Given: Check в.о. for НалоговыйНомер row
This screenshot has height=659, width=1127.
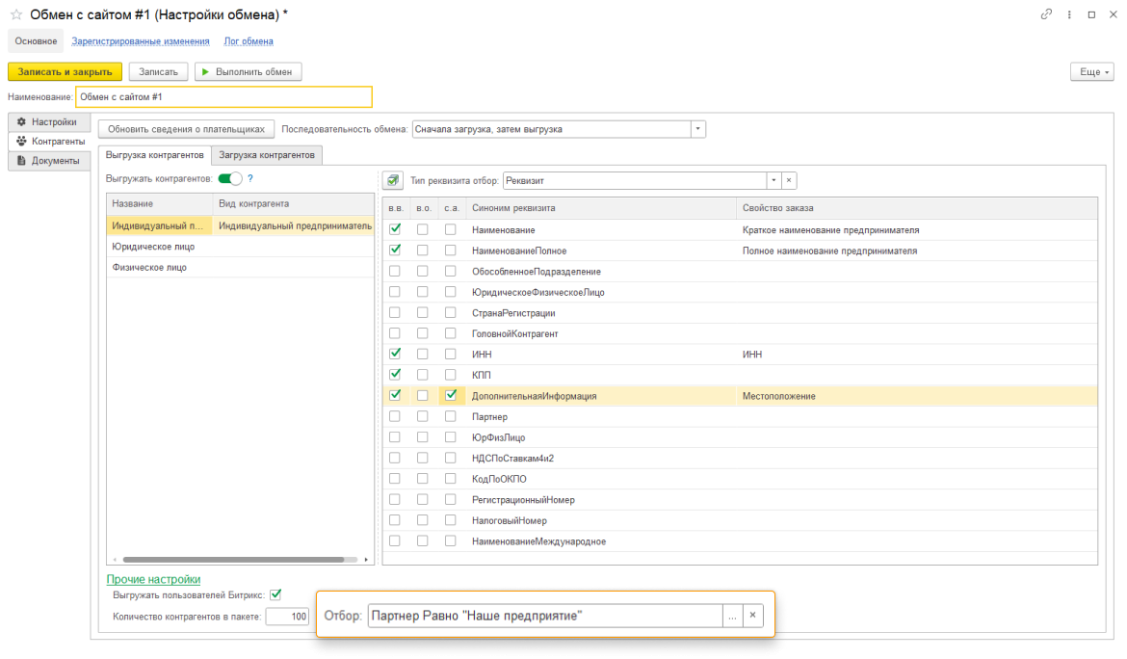Looking at the screenshot, I should (423, 520).
